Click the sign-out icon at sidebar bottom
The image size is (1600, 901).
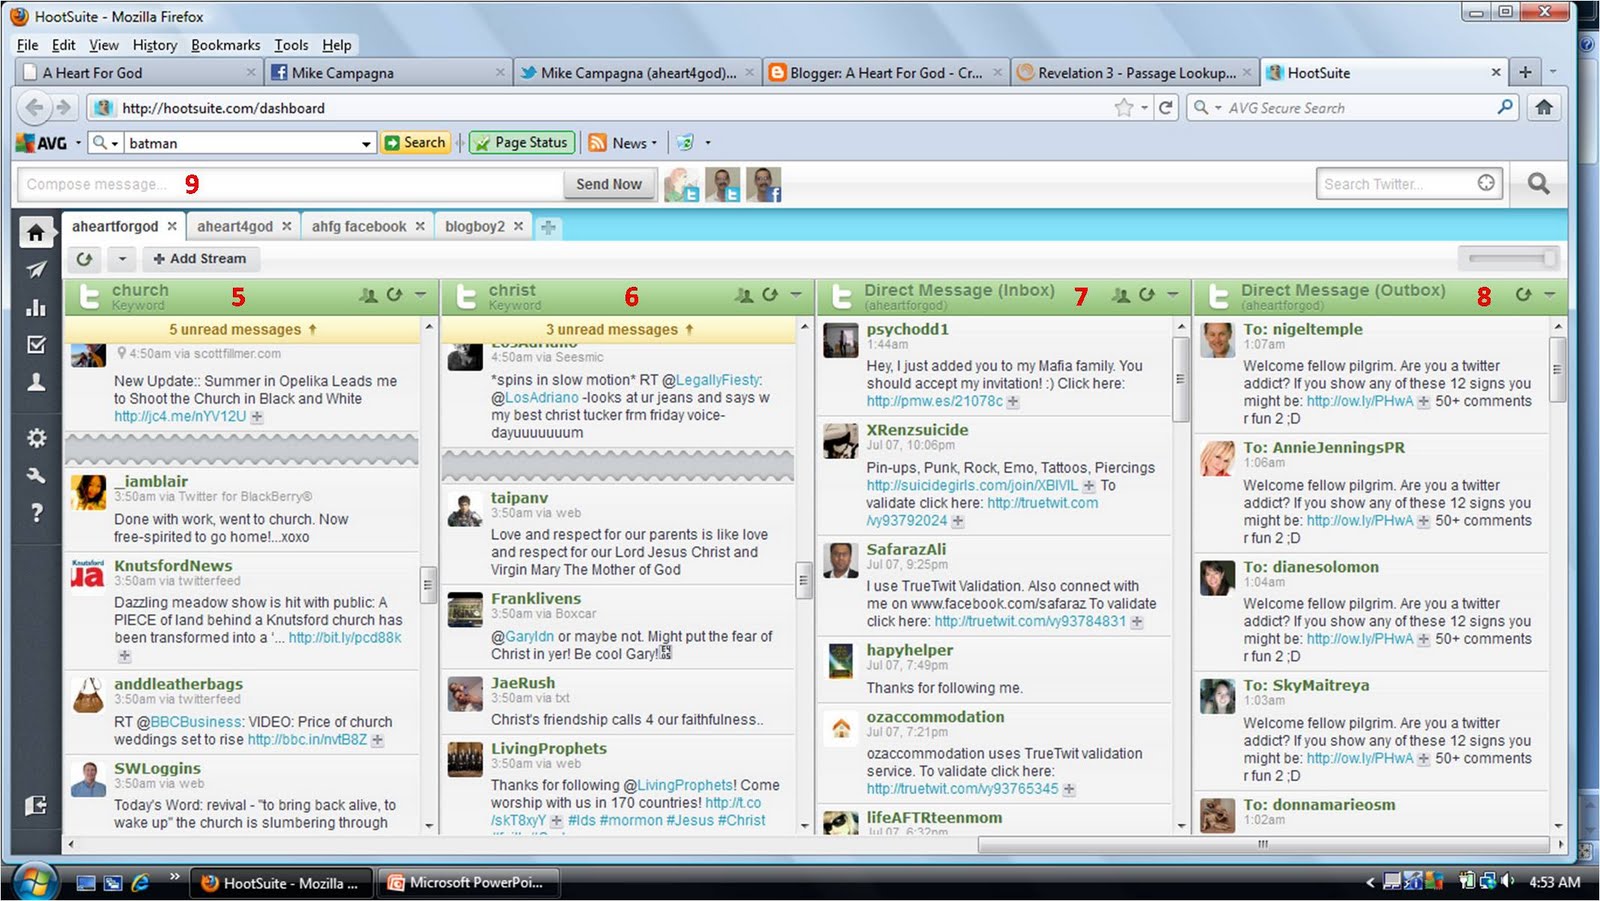[x=36, y=805]
